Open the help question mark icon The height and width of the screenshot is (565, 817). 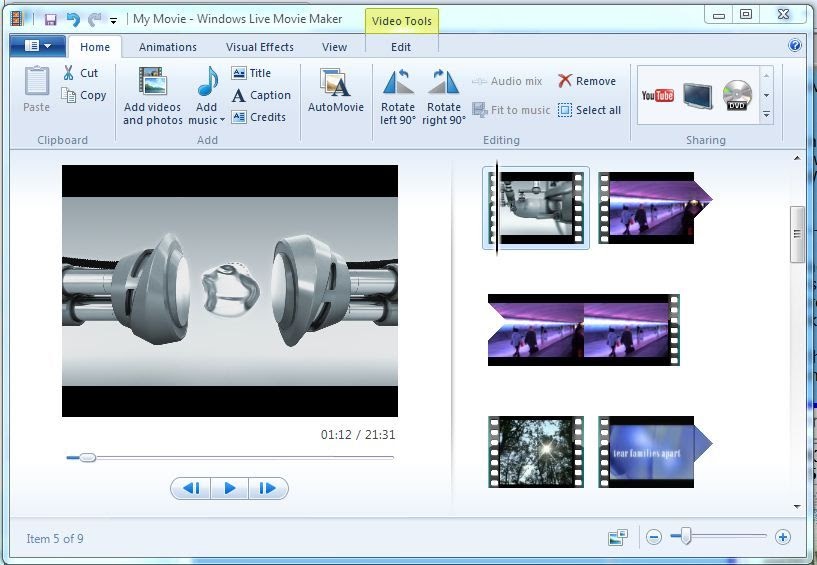click(795, 45)
